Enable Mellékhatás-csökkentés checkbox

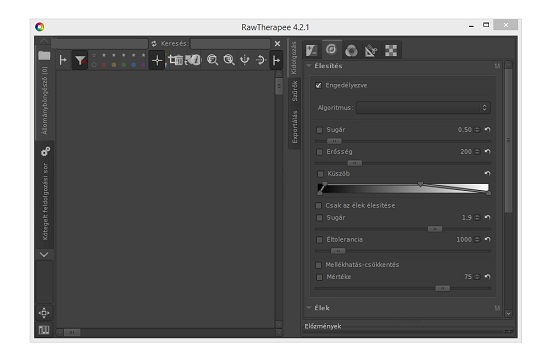point(318,265)
